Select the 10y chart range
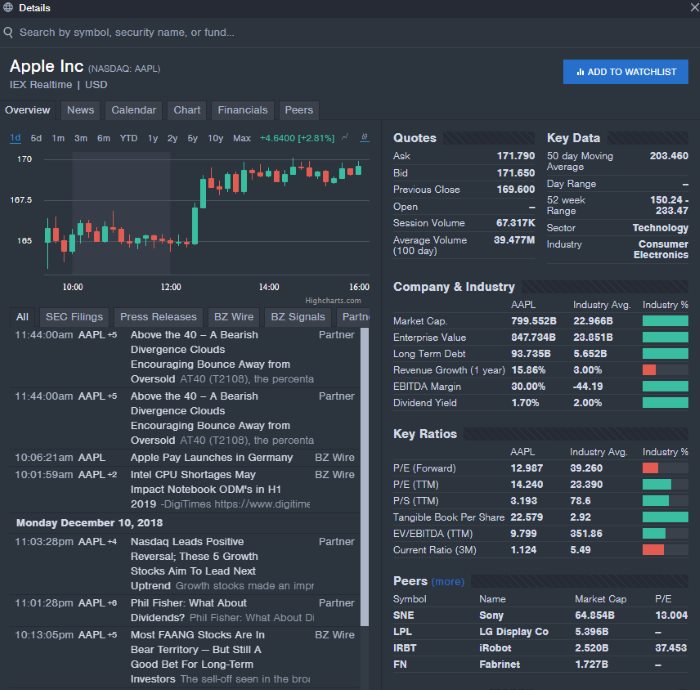 pos(215,138)
